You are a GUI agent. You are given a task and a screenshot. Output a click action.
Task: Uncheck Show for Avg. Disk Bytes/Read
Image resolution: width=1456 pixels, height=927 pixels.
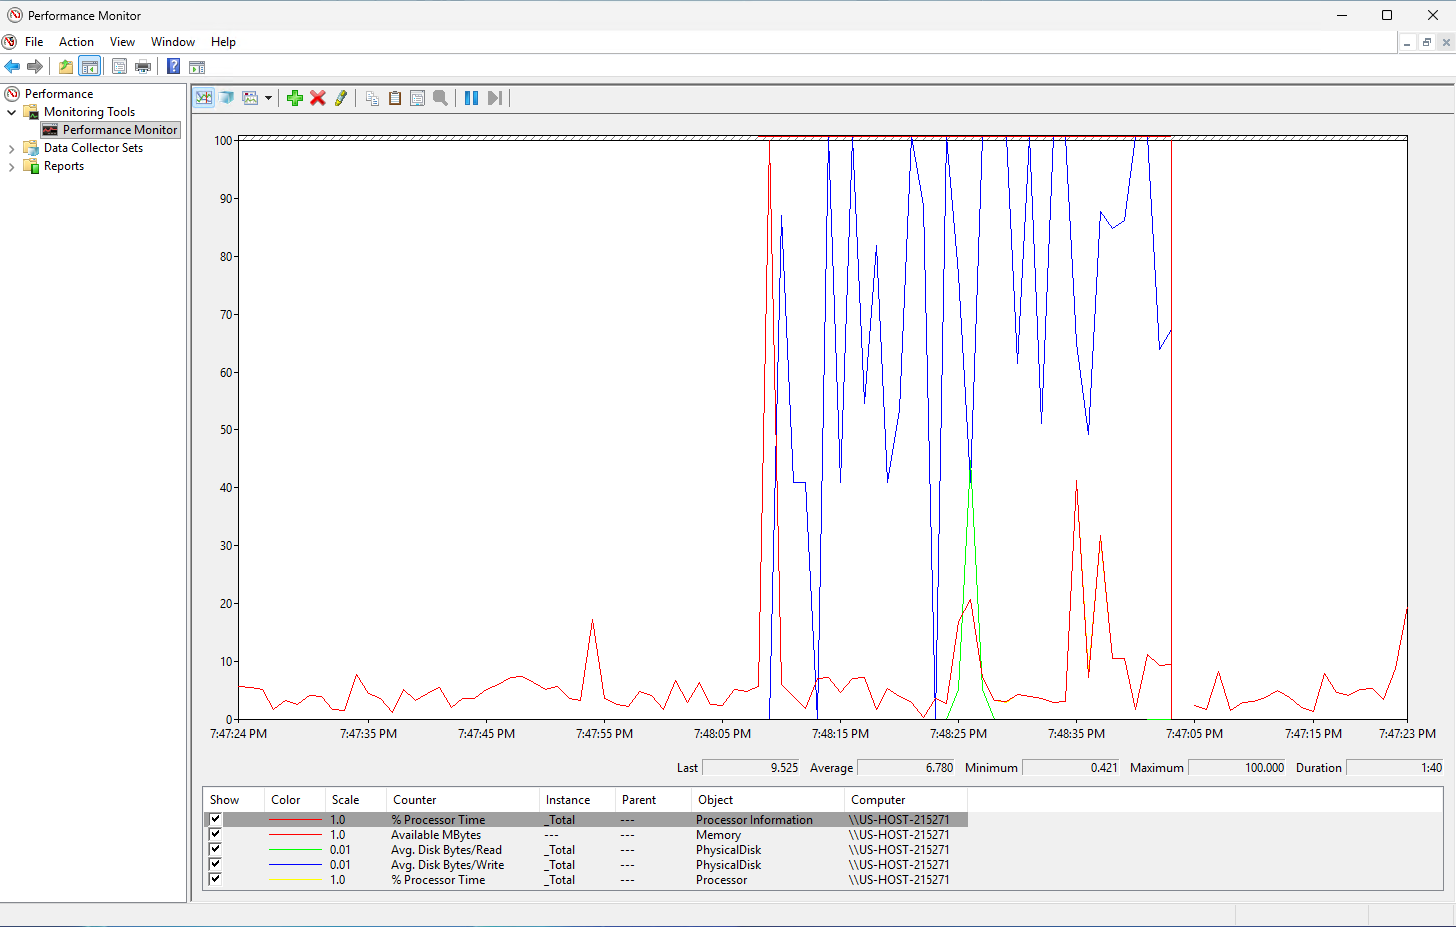point(215,849)
